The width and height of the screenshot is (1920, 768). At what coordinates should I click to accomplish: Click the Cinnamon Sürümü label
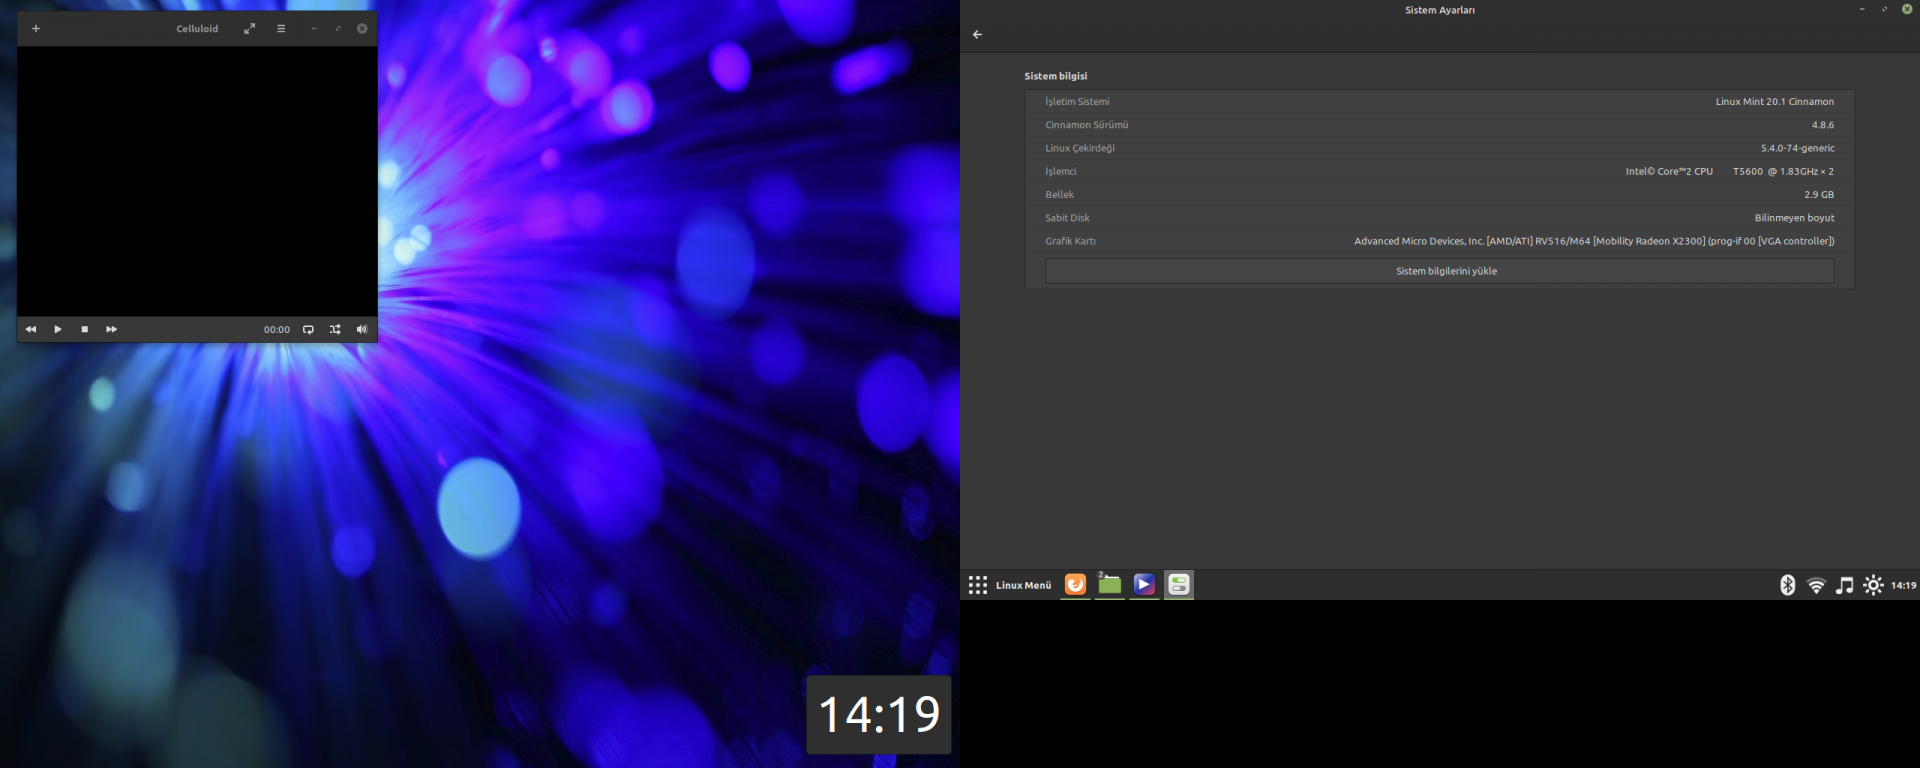(1087, 125)
